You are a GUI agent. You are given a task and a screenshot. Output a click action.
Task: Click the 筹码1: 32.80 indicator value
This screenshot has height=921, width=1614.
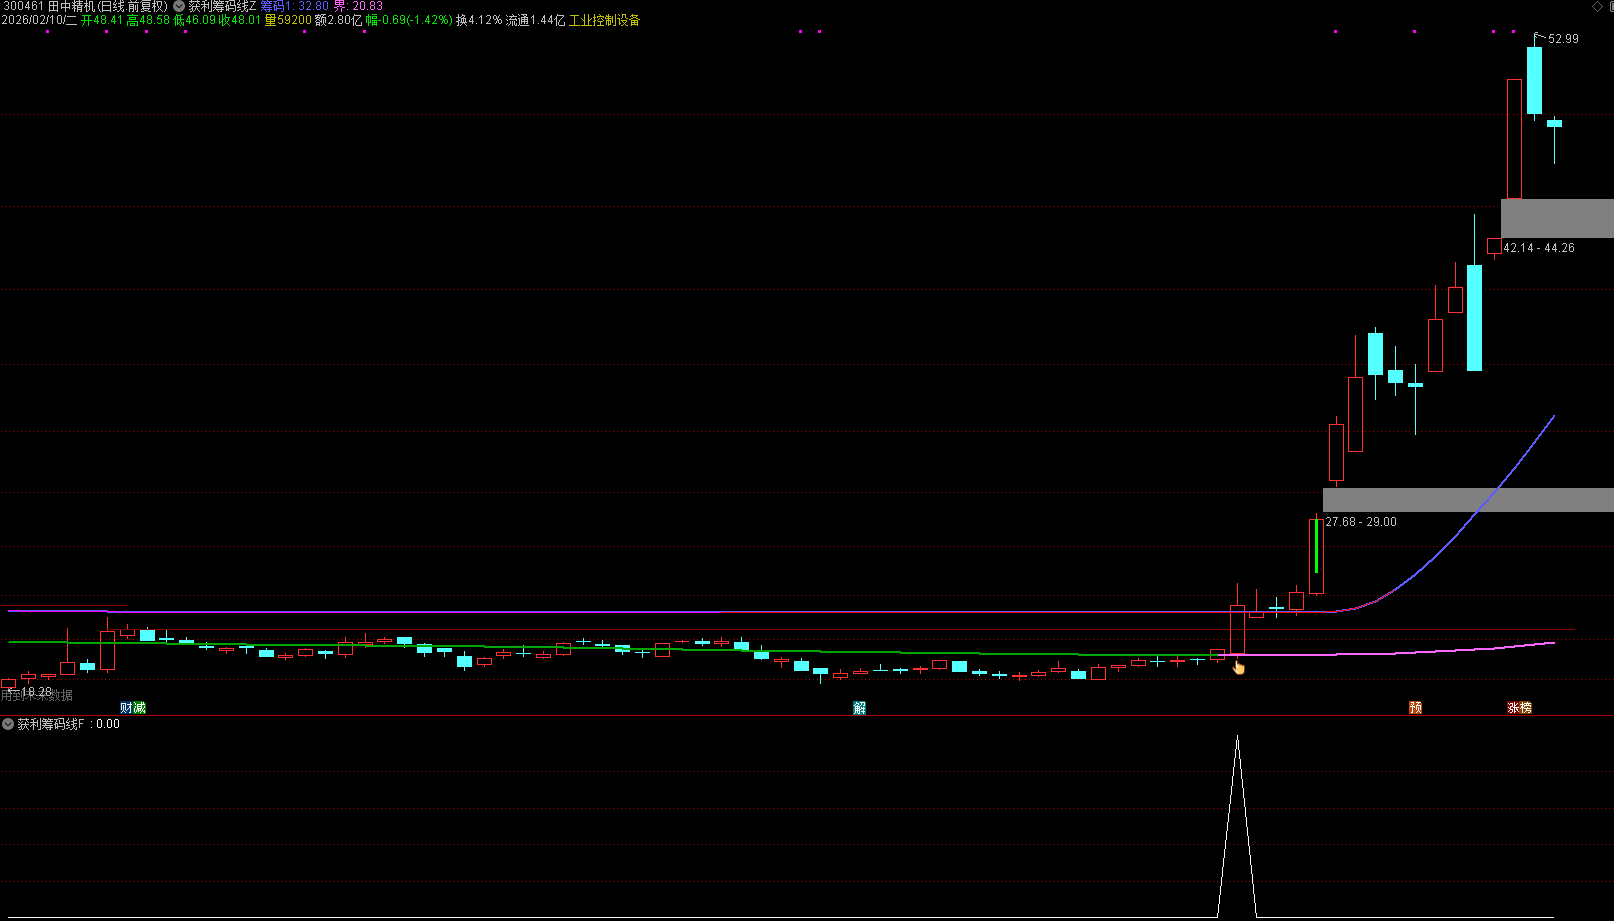click(295, 6)
